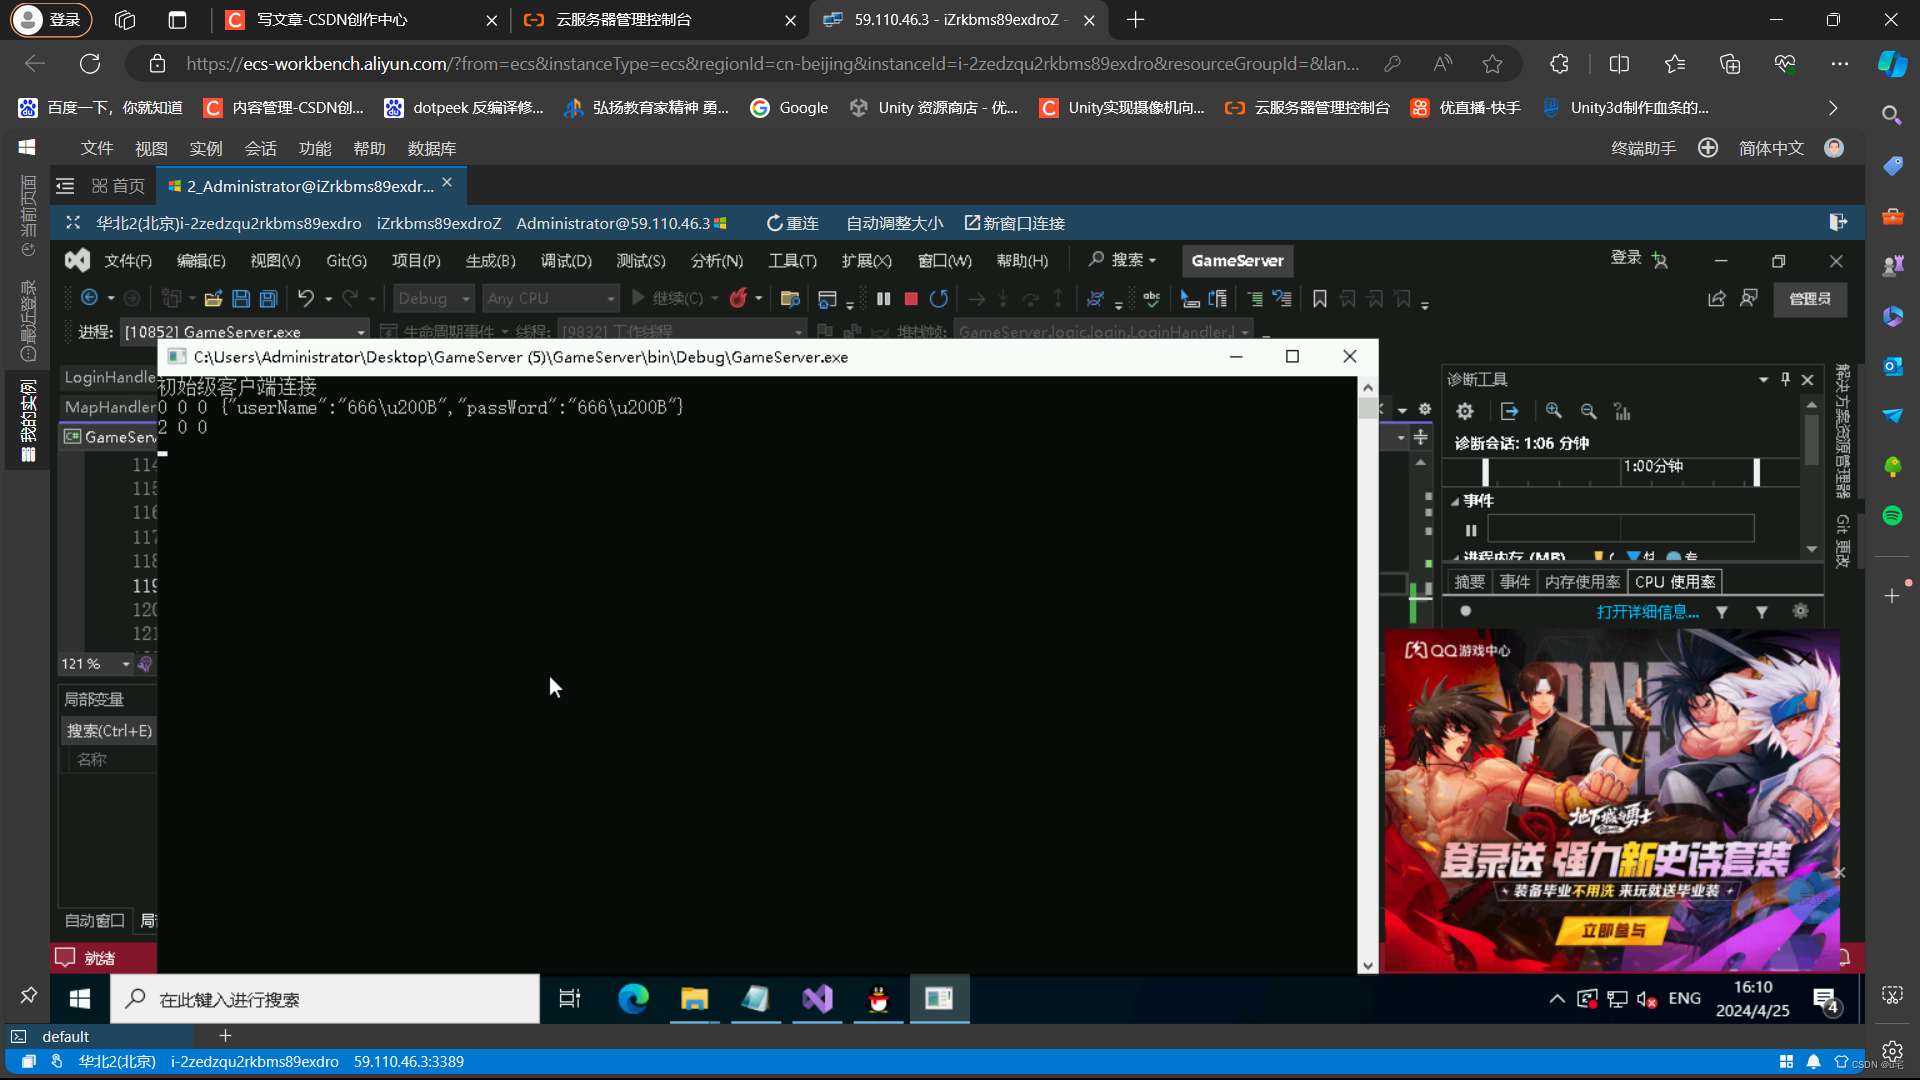This screenshot has width=1920, height=1080.
Task: Open File Explorer from the taskbar
Action: click(x=694, y=998)
